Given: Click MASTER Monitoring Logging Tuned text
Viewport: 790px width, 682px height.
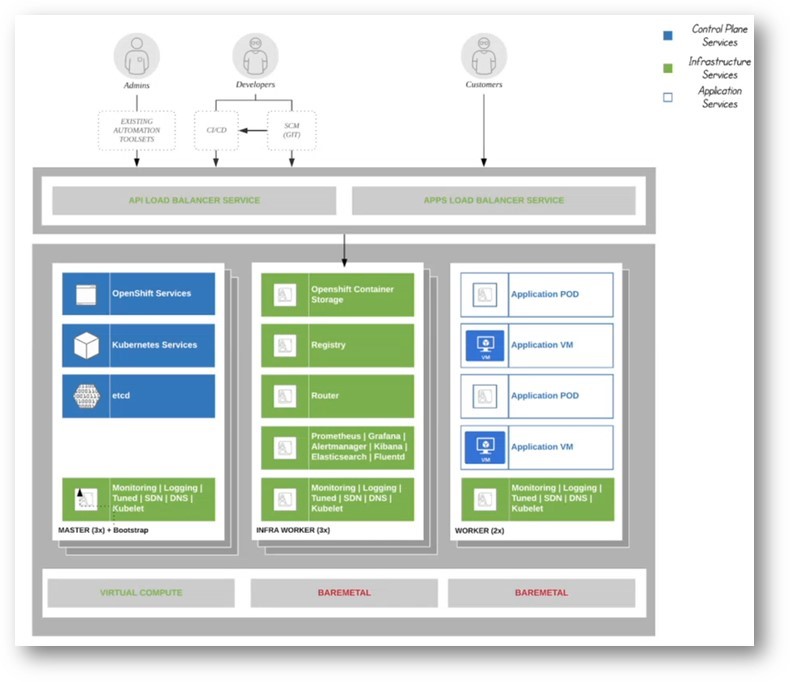Looking at the screenshot, I should pos(157,498).
